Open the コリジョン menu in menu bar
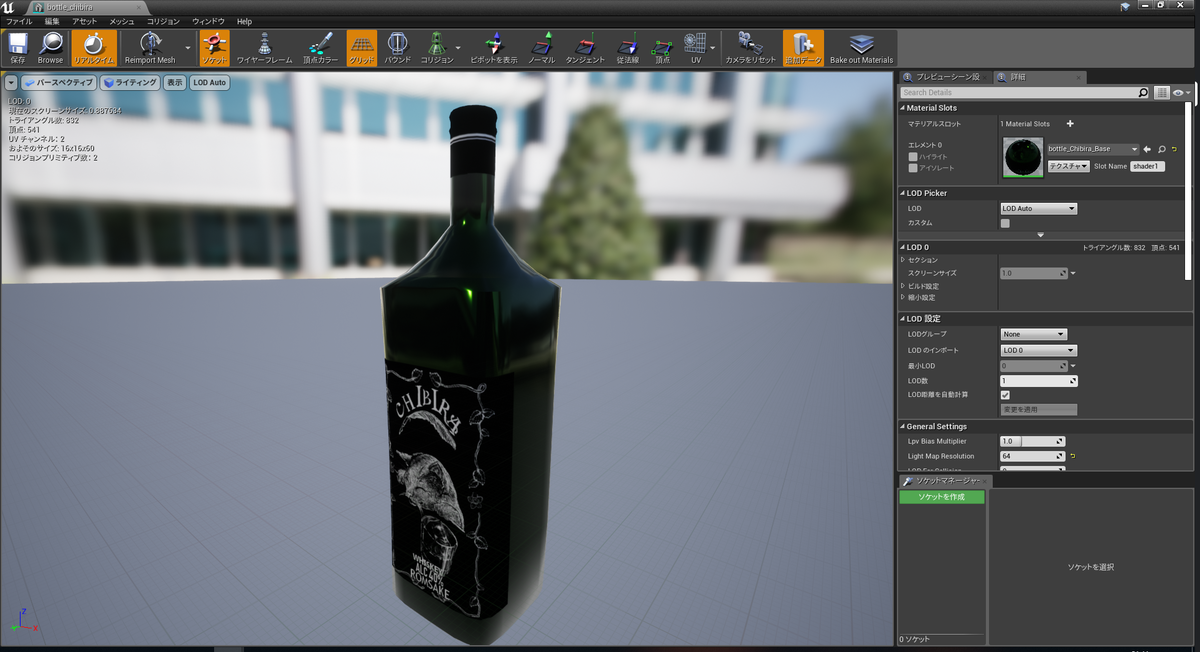The width and height of the screenshot is (1200, 652). coord(164,21)
